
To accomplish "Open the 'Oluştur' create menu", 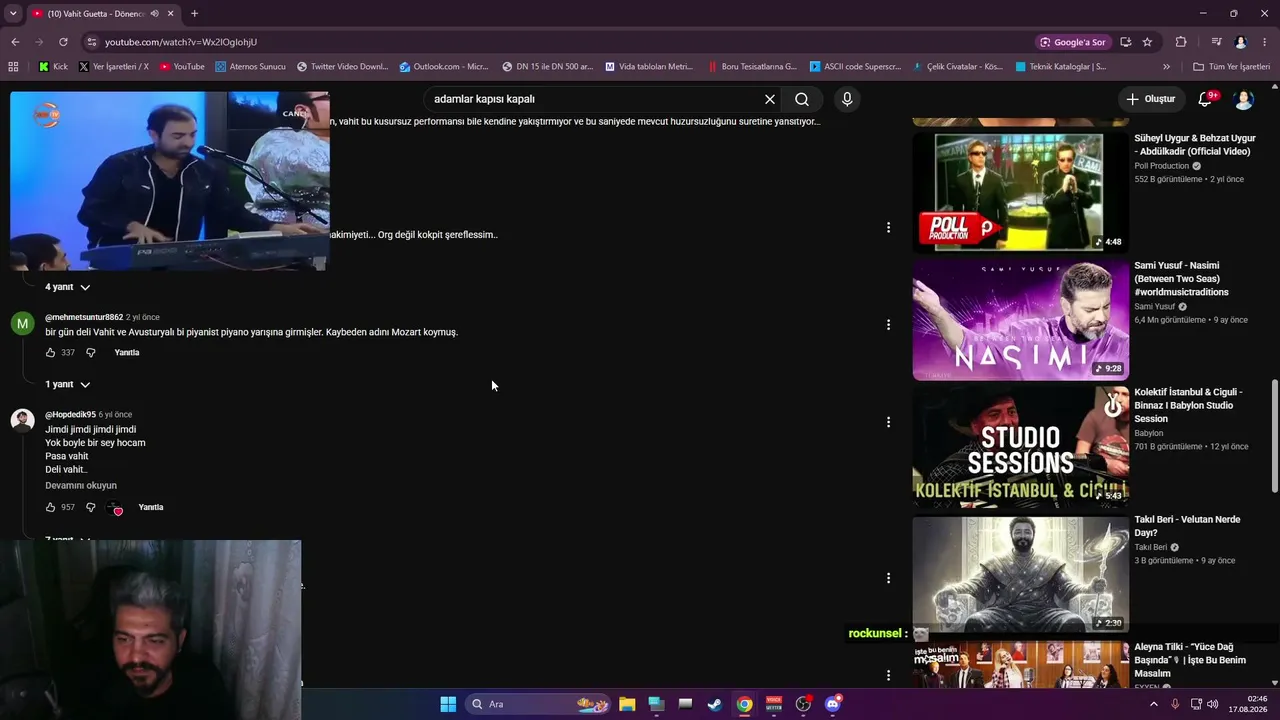I will [1150, 99].
